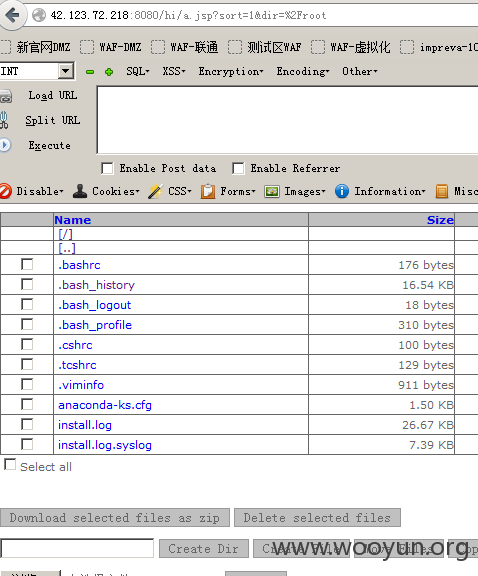The height and width of the screenshot is (576, 478).
Task: Tick the checkbox for .bash_profile
Action: click(27, 324)
